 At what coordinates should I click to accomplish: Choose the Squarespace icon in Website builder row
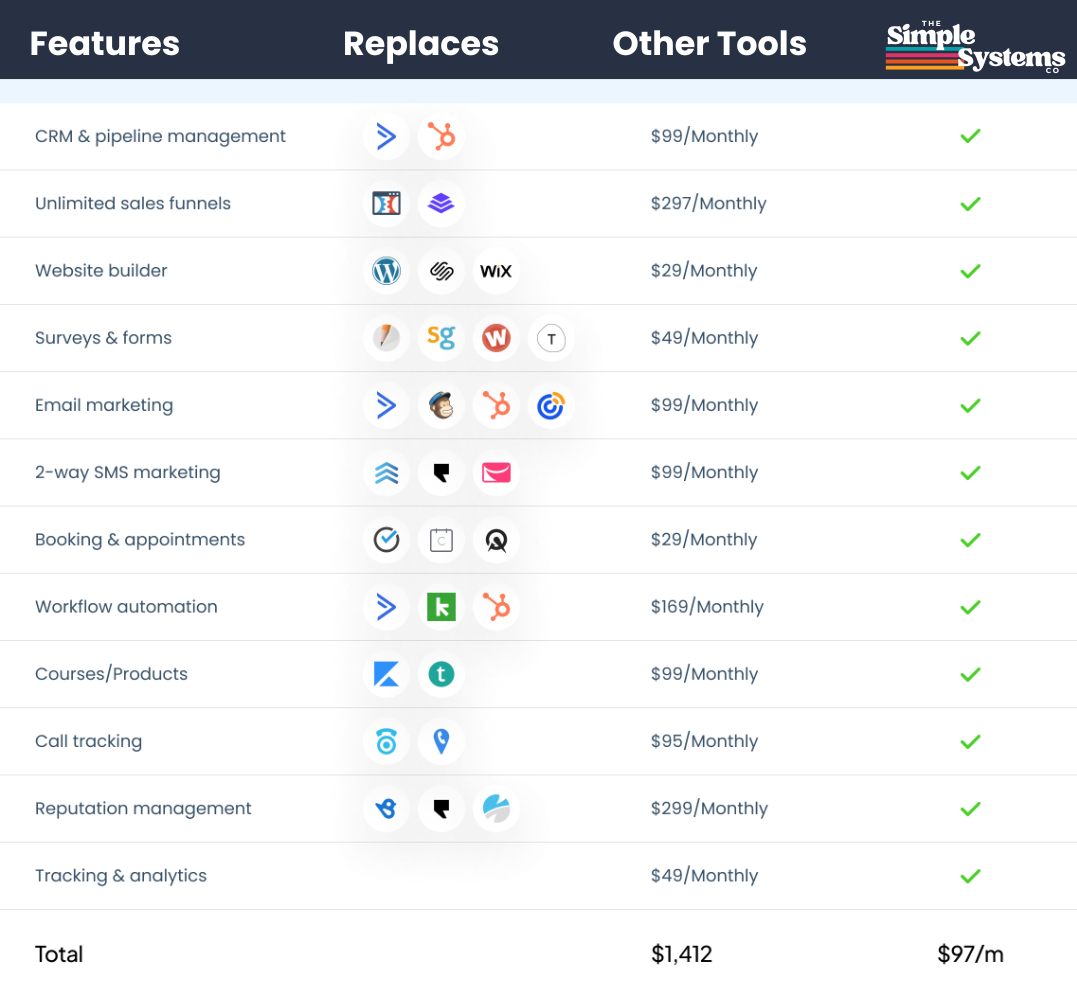(x=441, y=271)
